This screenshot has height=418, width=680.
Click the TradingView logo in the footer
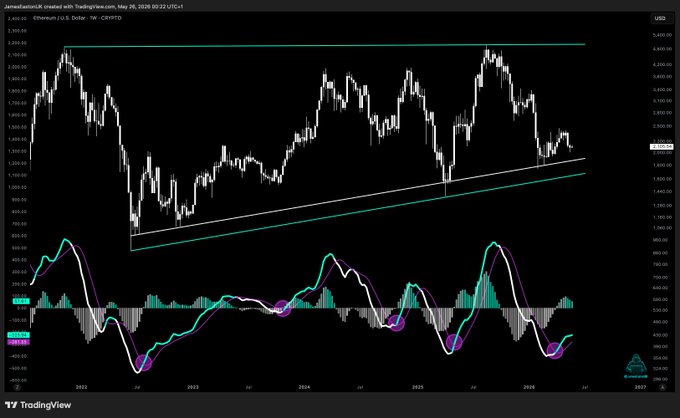38,405
